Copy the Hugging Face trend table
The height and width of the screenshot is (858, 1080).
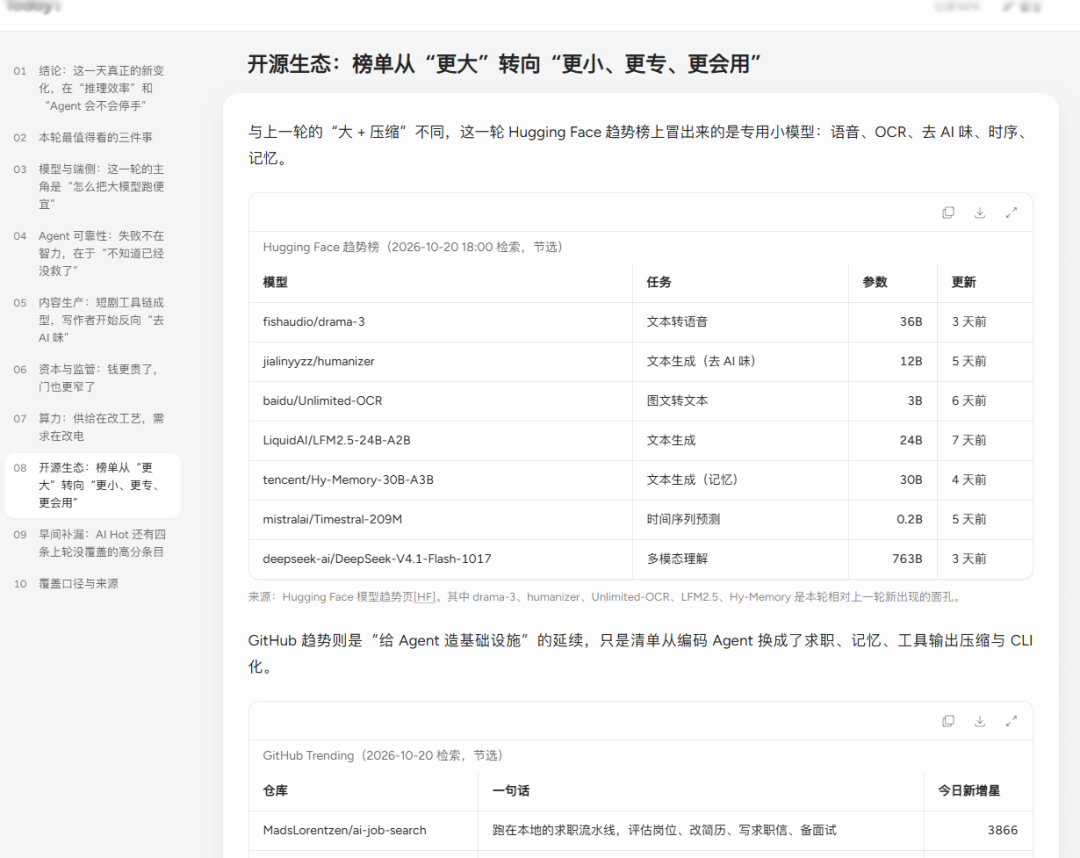(x=948, y=213)
